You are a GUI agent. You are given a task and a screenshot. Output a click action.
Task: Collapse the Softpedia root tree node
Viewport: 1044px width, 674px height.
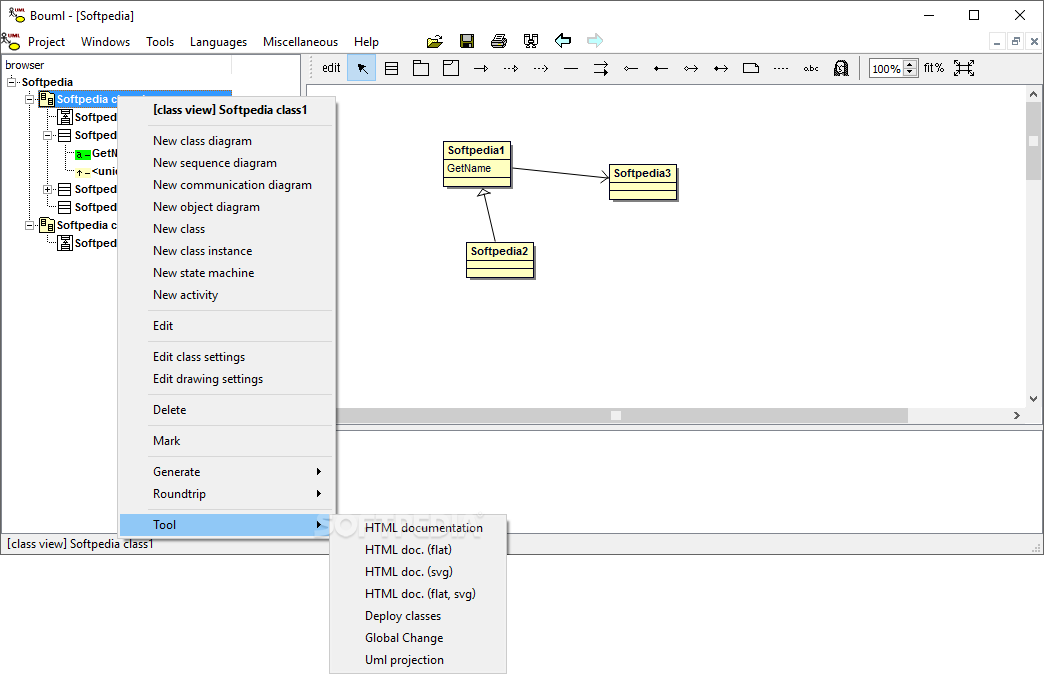pos(11,82)
